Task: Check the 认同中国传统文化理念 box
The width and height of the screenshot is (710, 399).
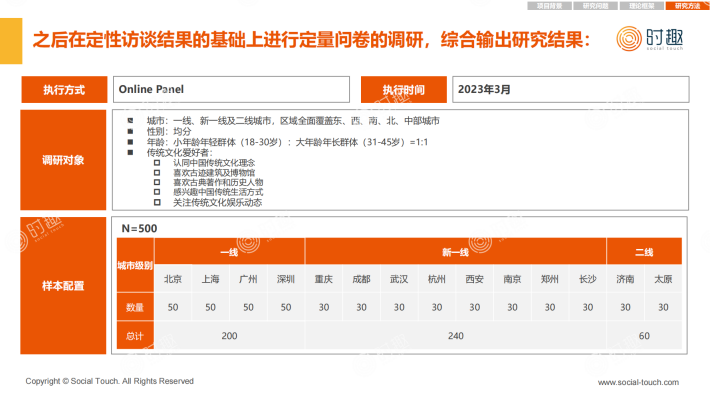Action: 157,163
